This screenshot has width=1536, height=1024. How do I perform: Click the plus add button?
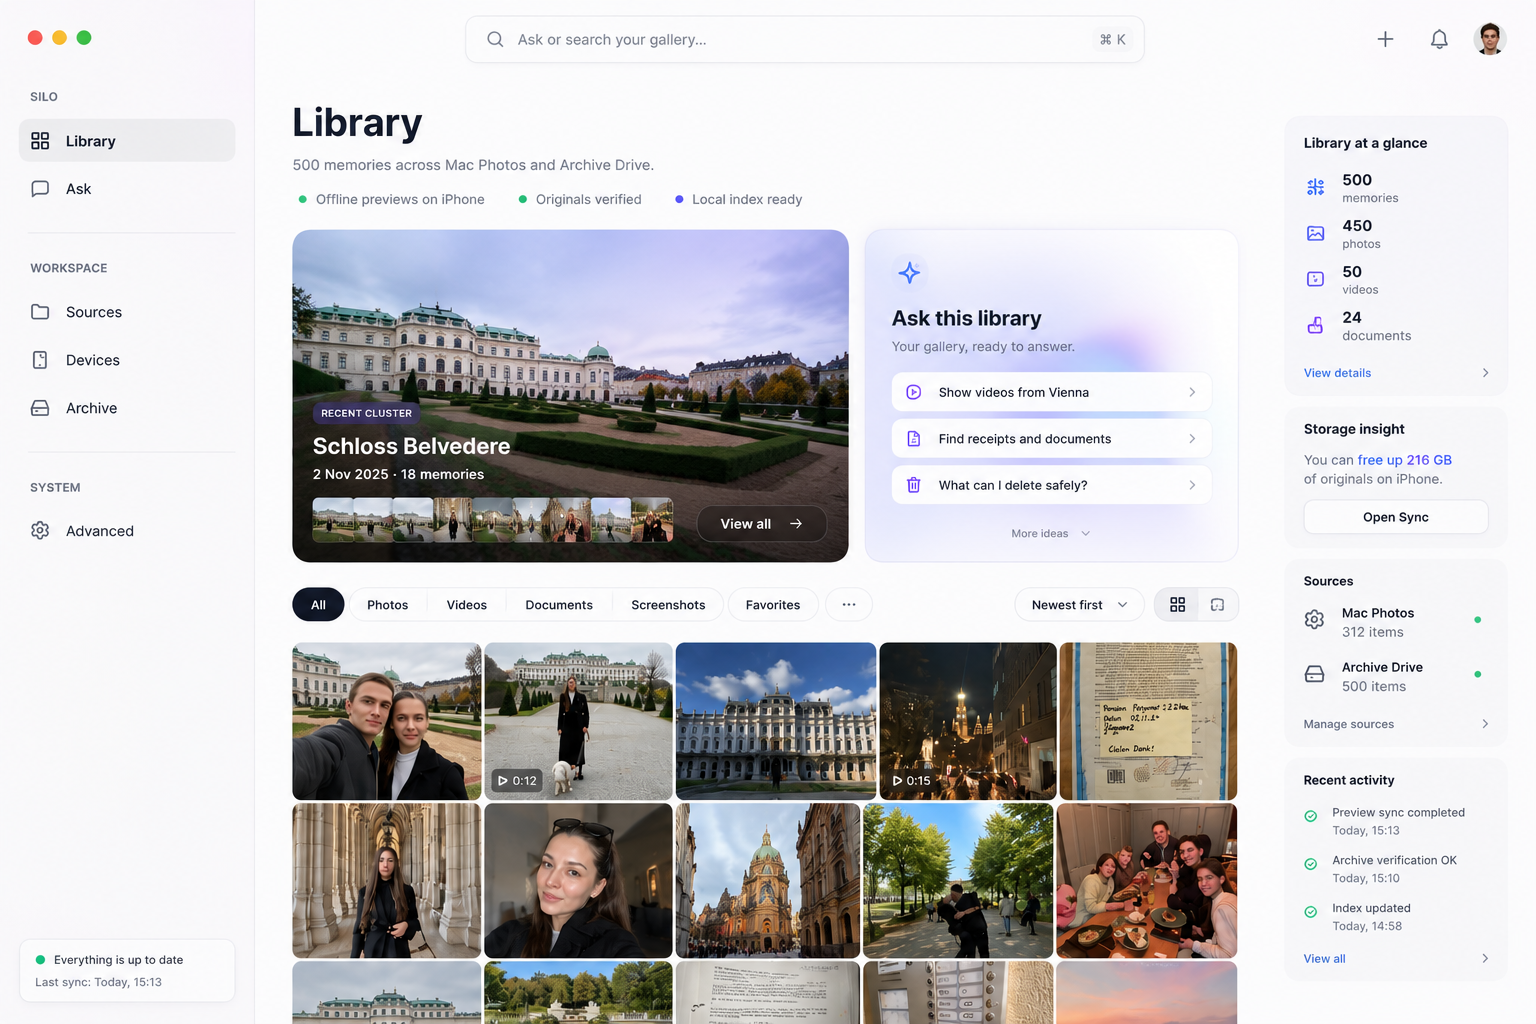pyautogui.click(x=1385, y=39)
